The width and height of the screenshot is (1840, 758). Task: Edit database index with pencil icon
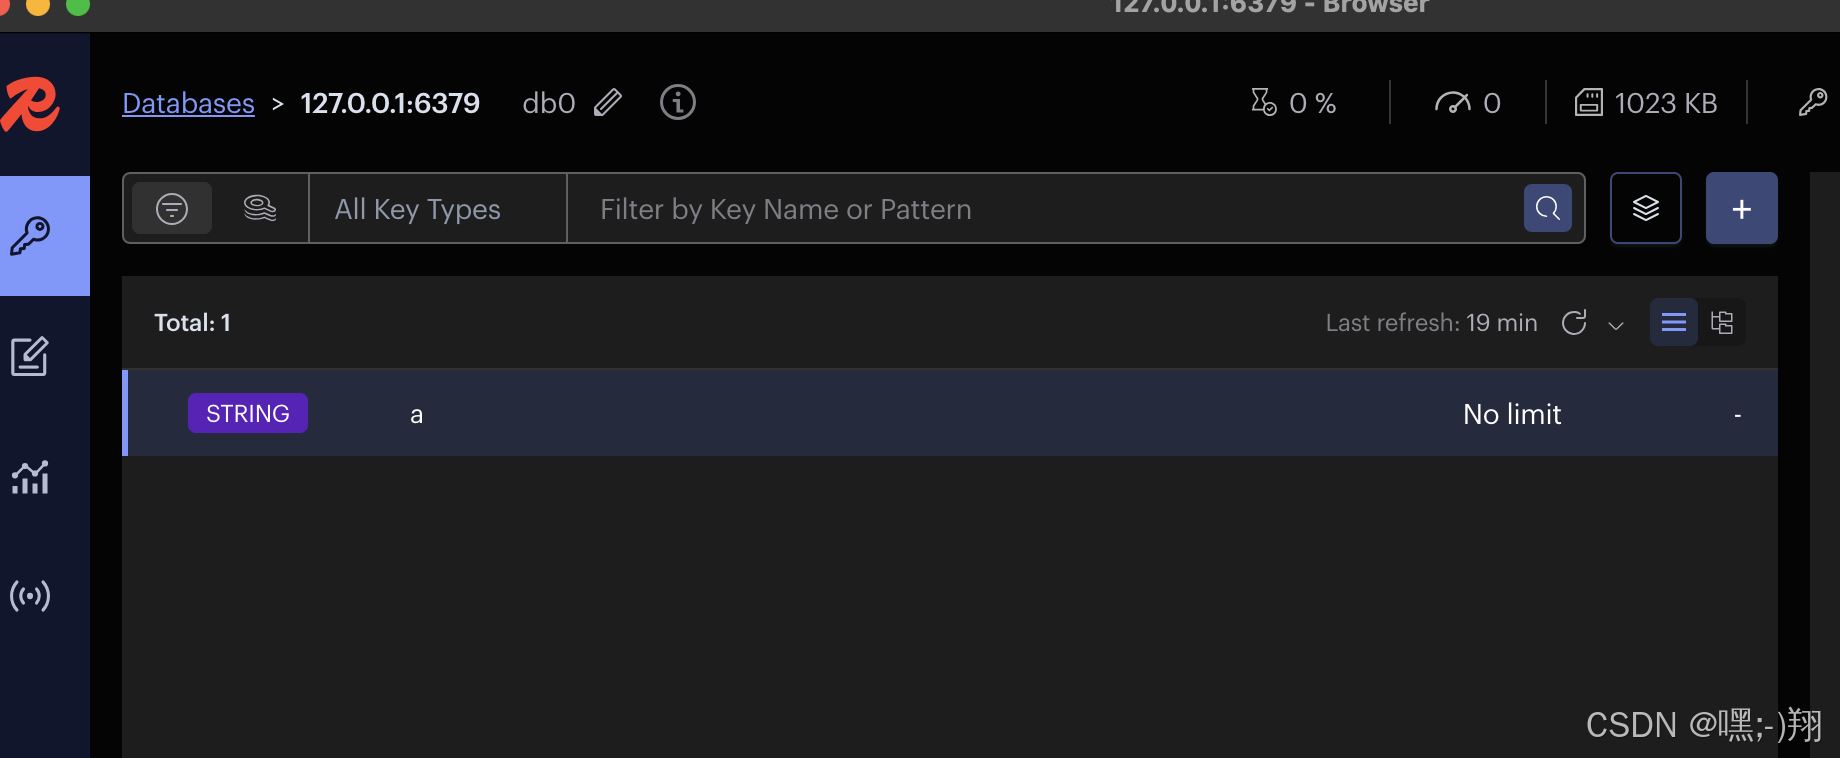pos(608,103)
